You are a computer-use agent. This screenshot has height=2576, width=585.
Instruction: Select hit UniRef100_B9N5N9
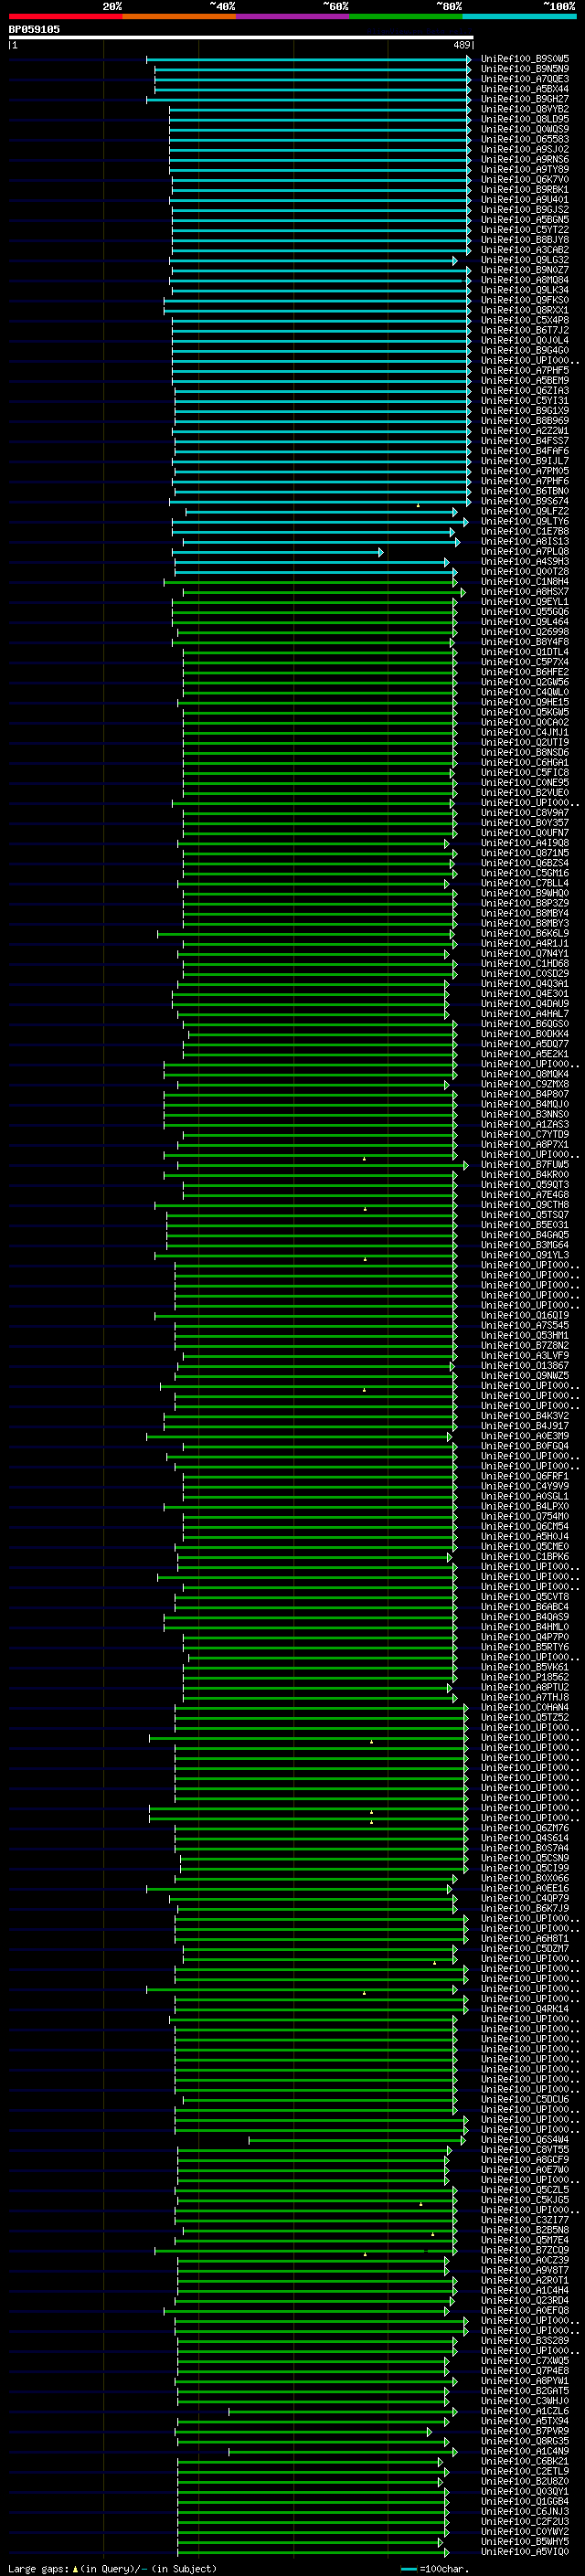click(524, 69)
